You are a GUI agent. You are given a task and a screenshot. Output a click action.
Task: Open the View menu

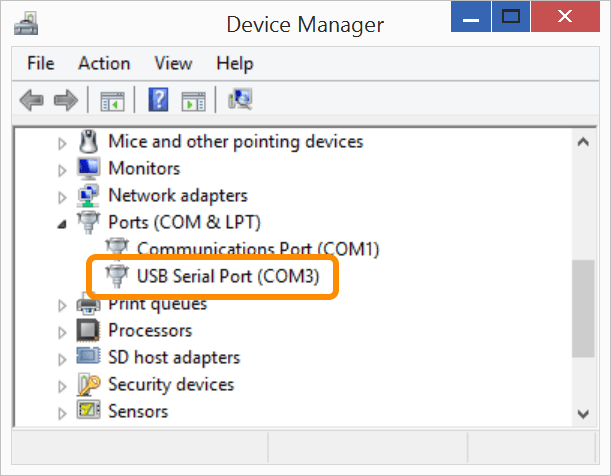173,63
